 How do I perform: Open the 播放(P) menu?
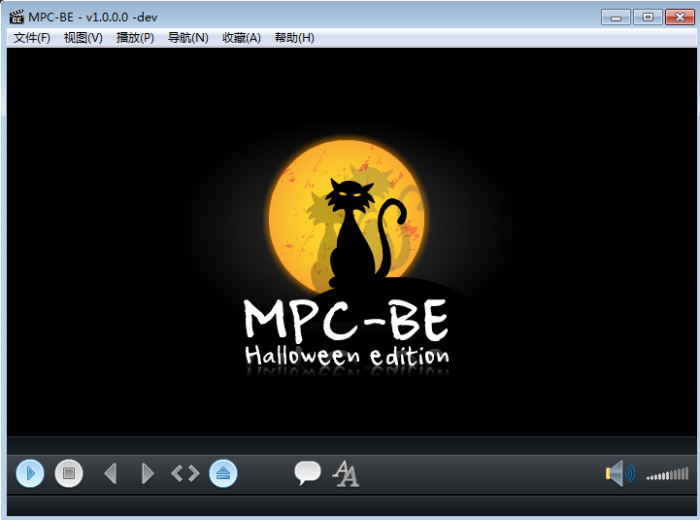coord(135,38)
